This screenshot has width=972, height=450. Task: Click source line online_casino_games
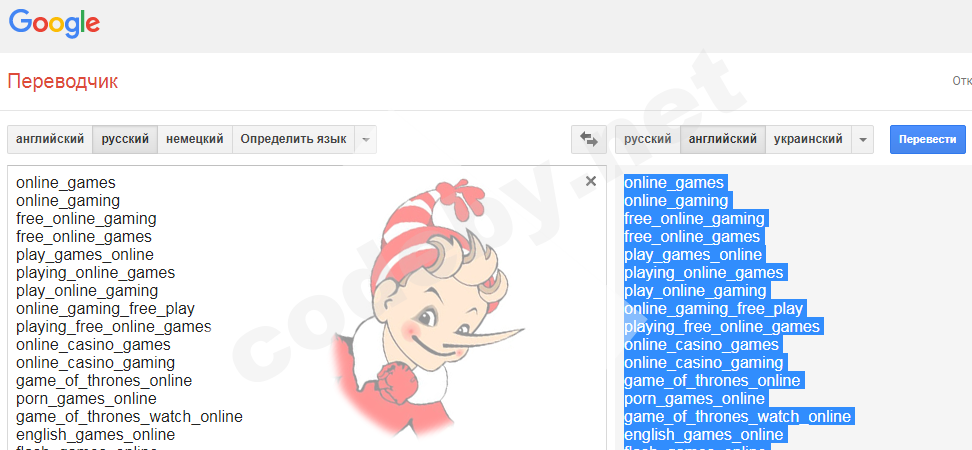coord(94,345)
